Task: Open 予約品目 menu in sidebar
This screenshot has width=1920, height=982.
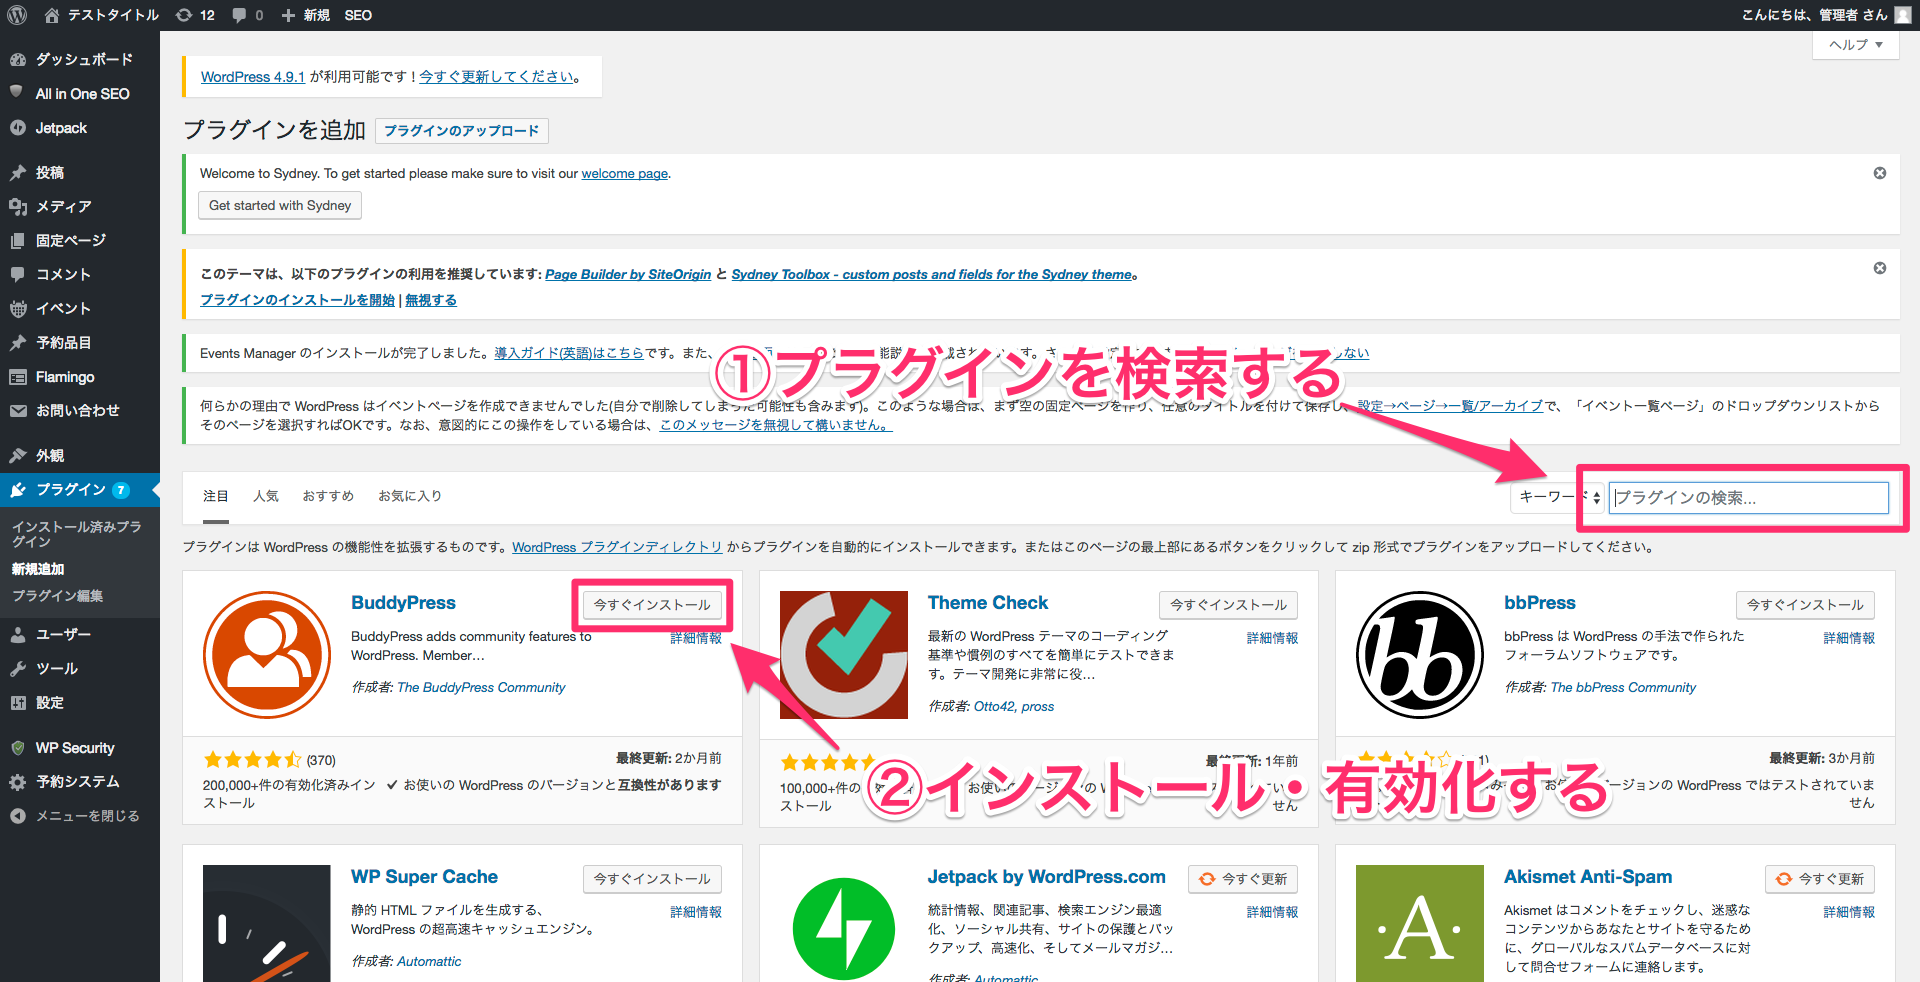Action: [80, 342]
